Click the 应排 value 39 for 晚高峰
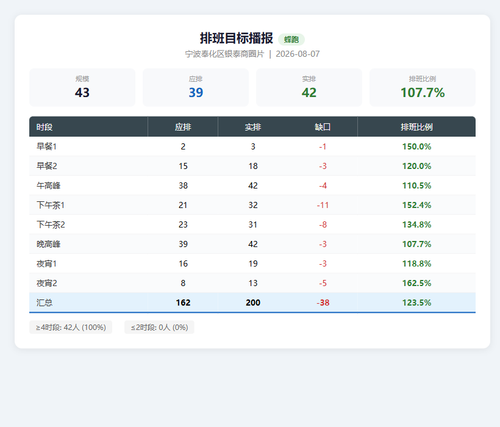 point(183,244)
